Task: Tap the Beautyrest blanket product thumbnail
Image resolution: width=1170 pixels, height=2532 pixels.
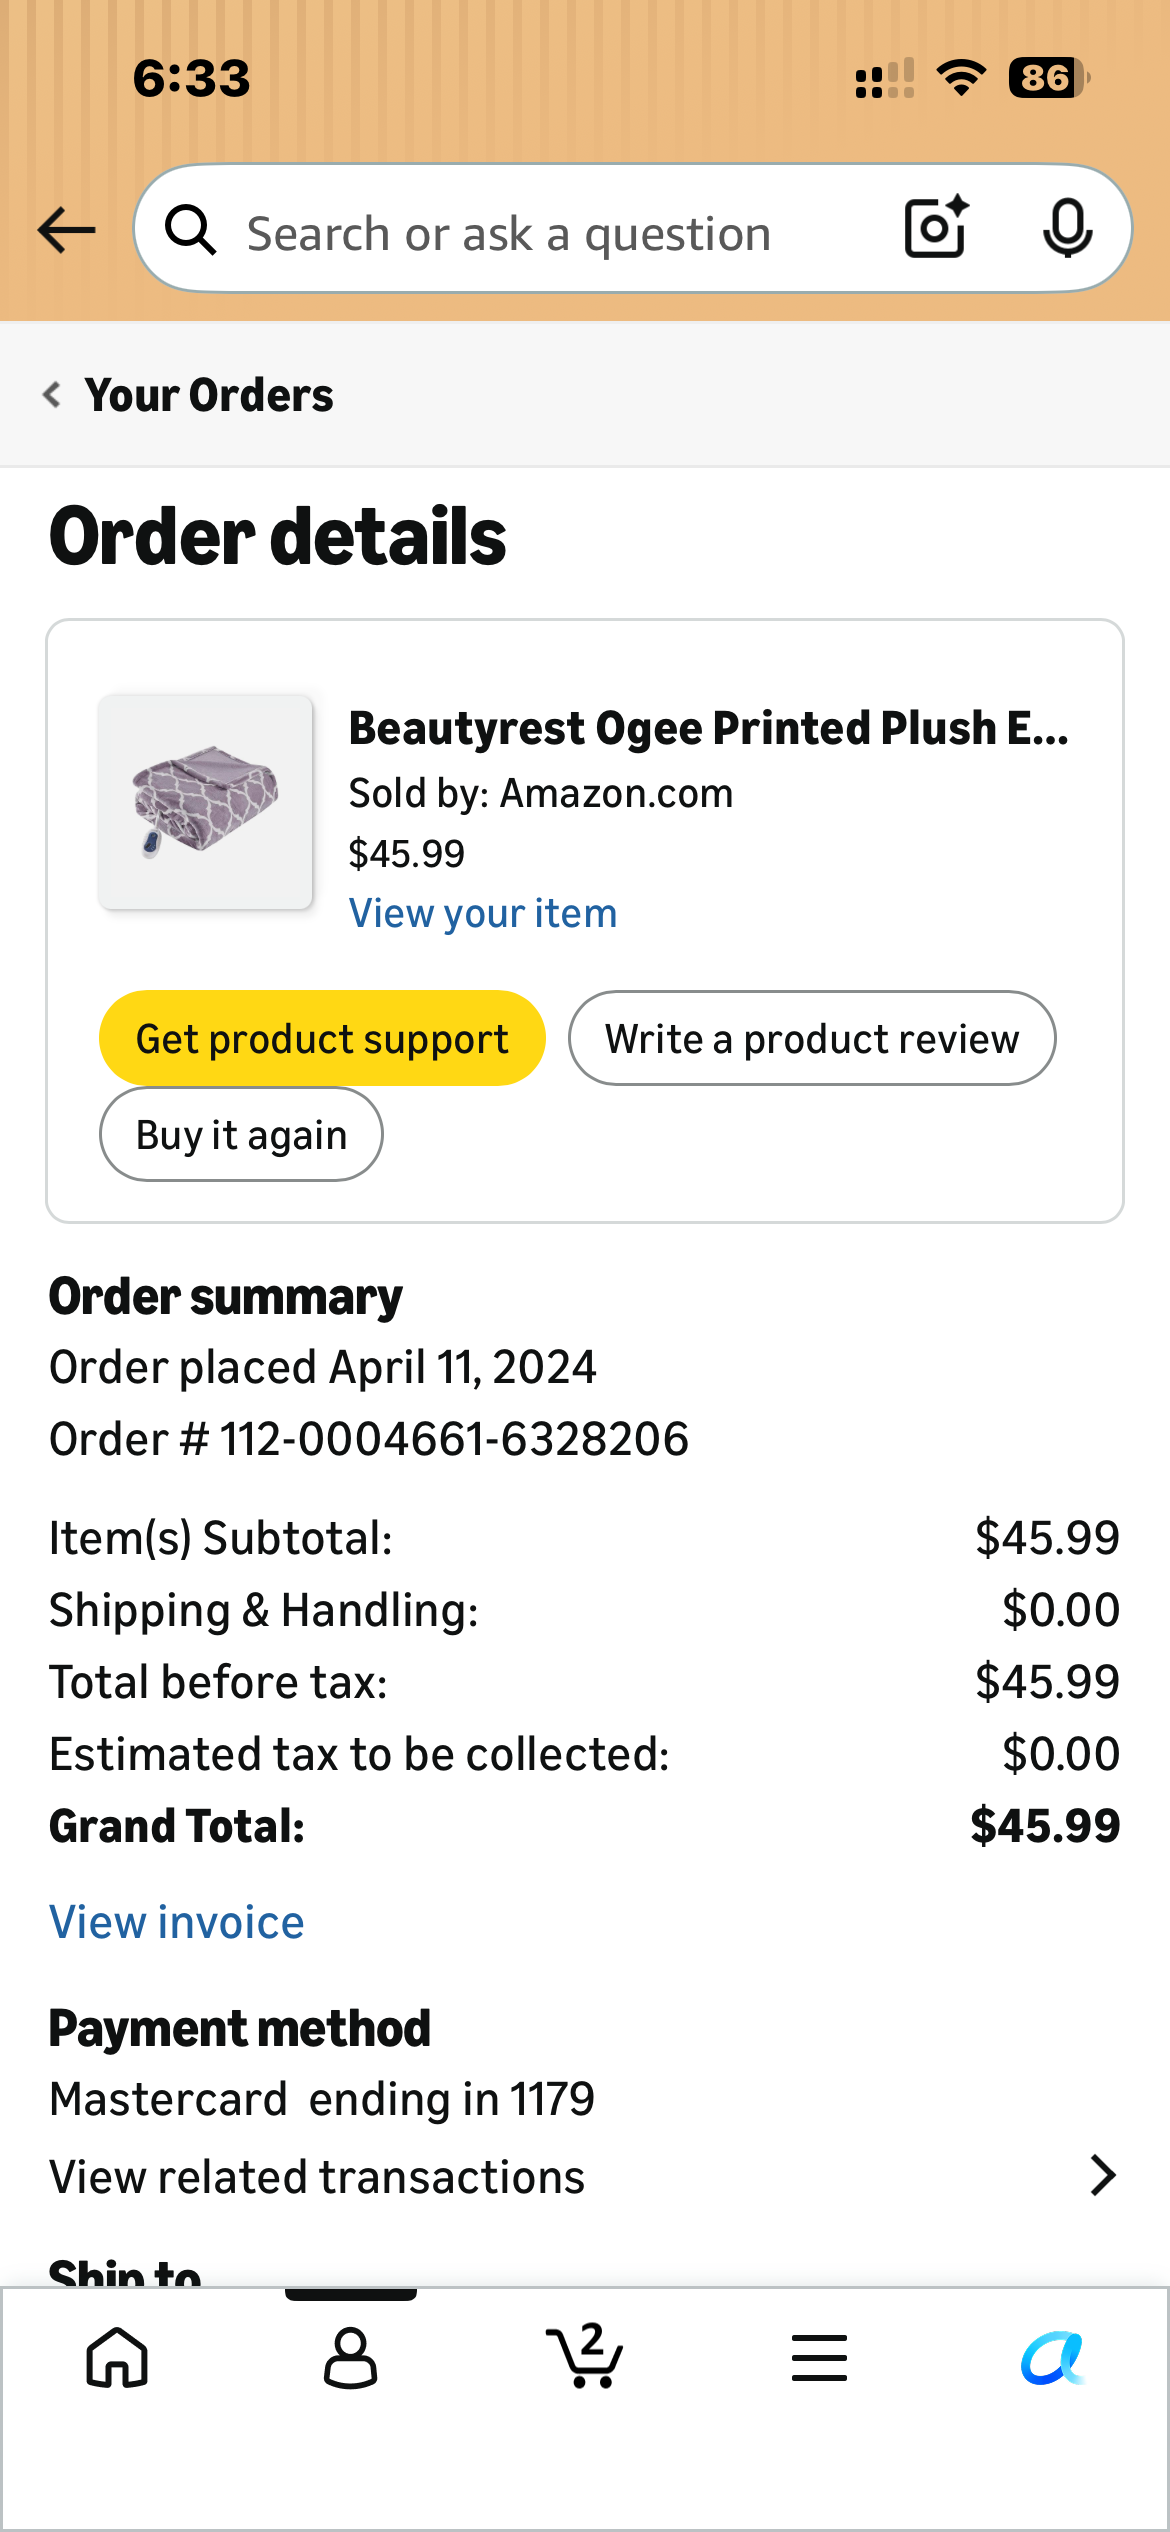Action: tap(206, 802)
